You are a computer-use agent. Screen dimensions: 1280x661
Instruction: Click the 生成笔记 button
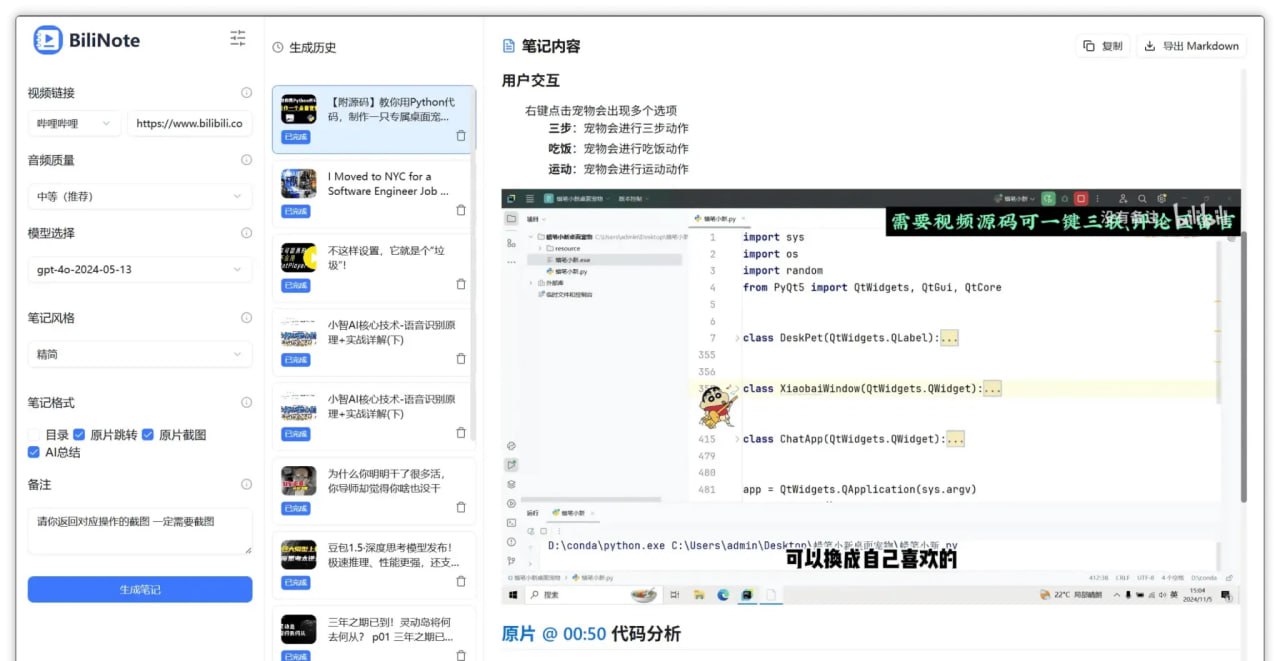click(x=139, y=589)
